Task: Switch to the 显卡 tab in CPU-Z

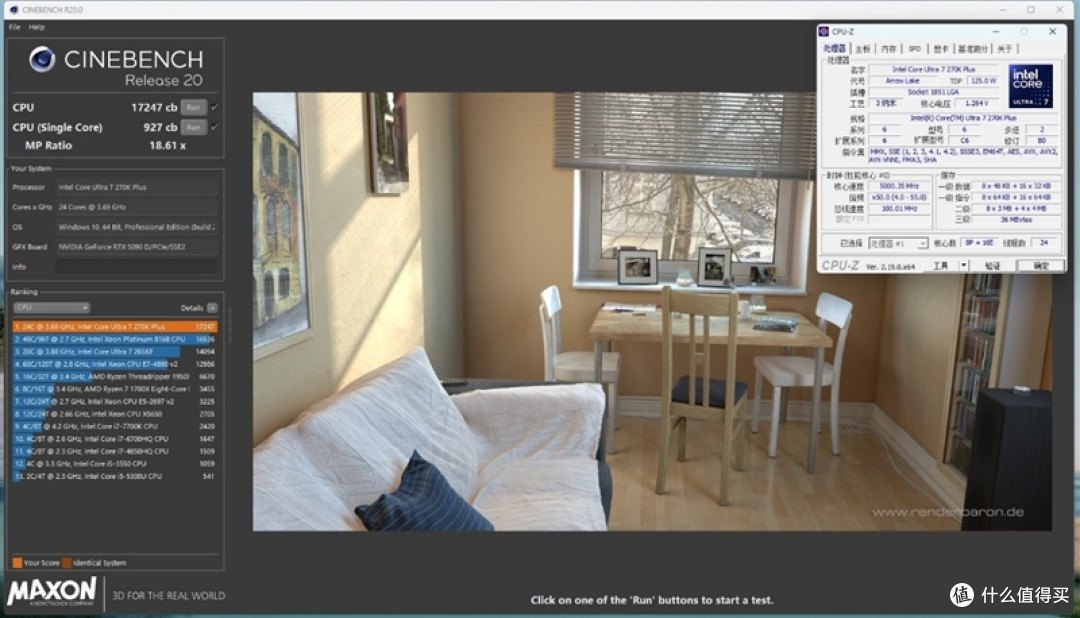Action: [x=941, y=49]
